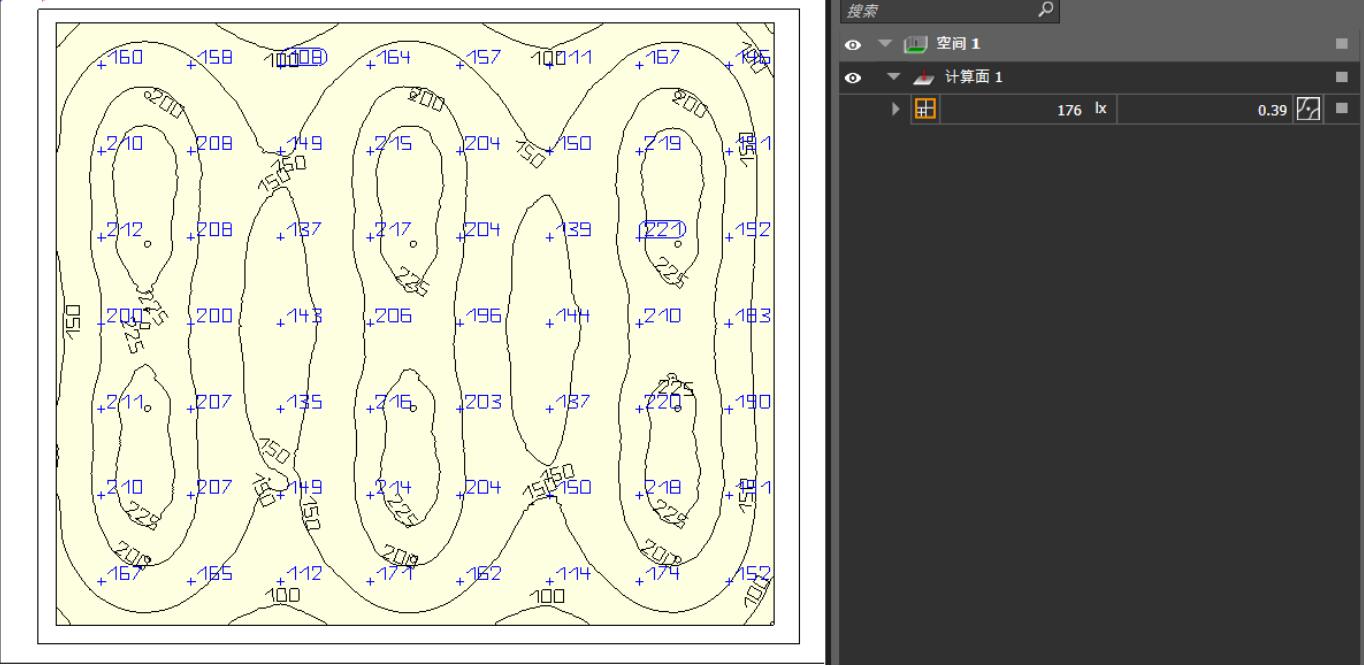Hide 计算面 1 using its eye icon
Screen dimensions: 1364x666
click(852, 78)
